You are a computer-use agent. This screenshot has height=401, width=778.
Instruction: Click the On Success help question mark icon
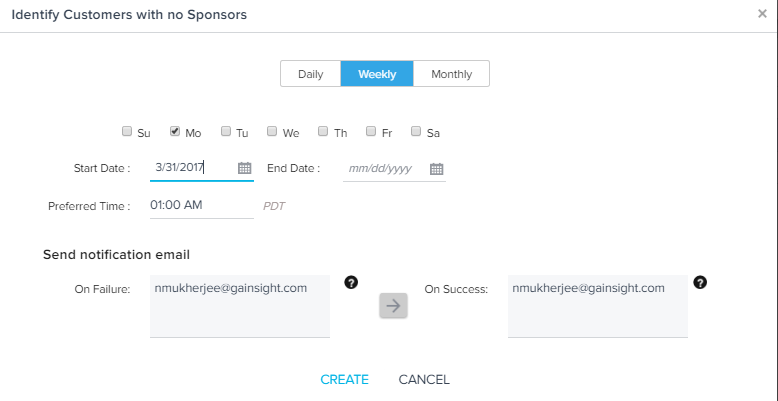700,282
